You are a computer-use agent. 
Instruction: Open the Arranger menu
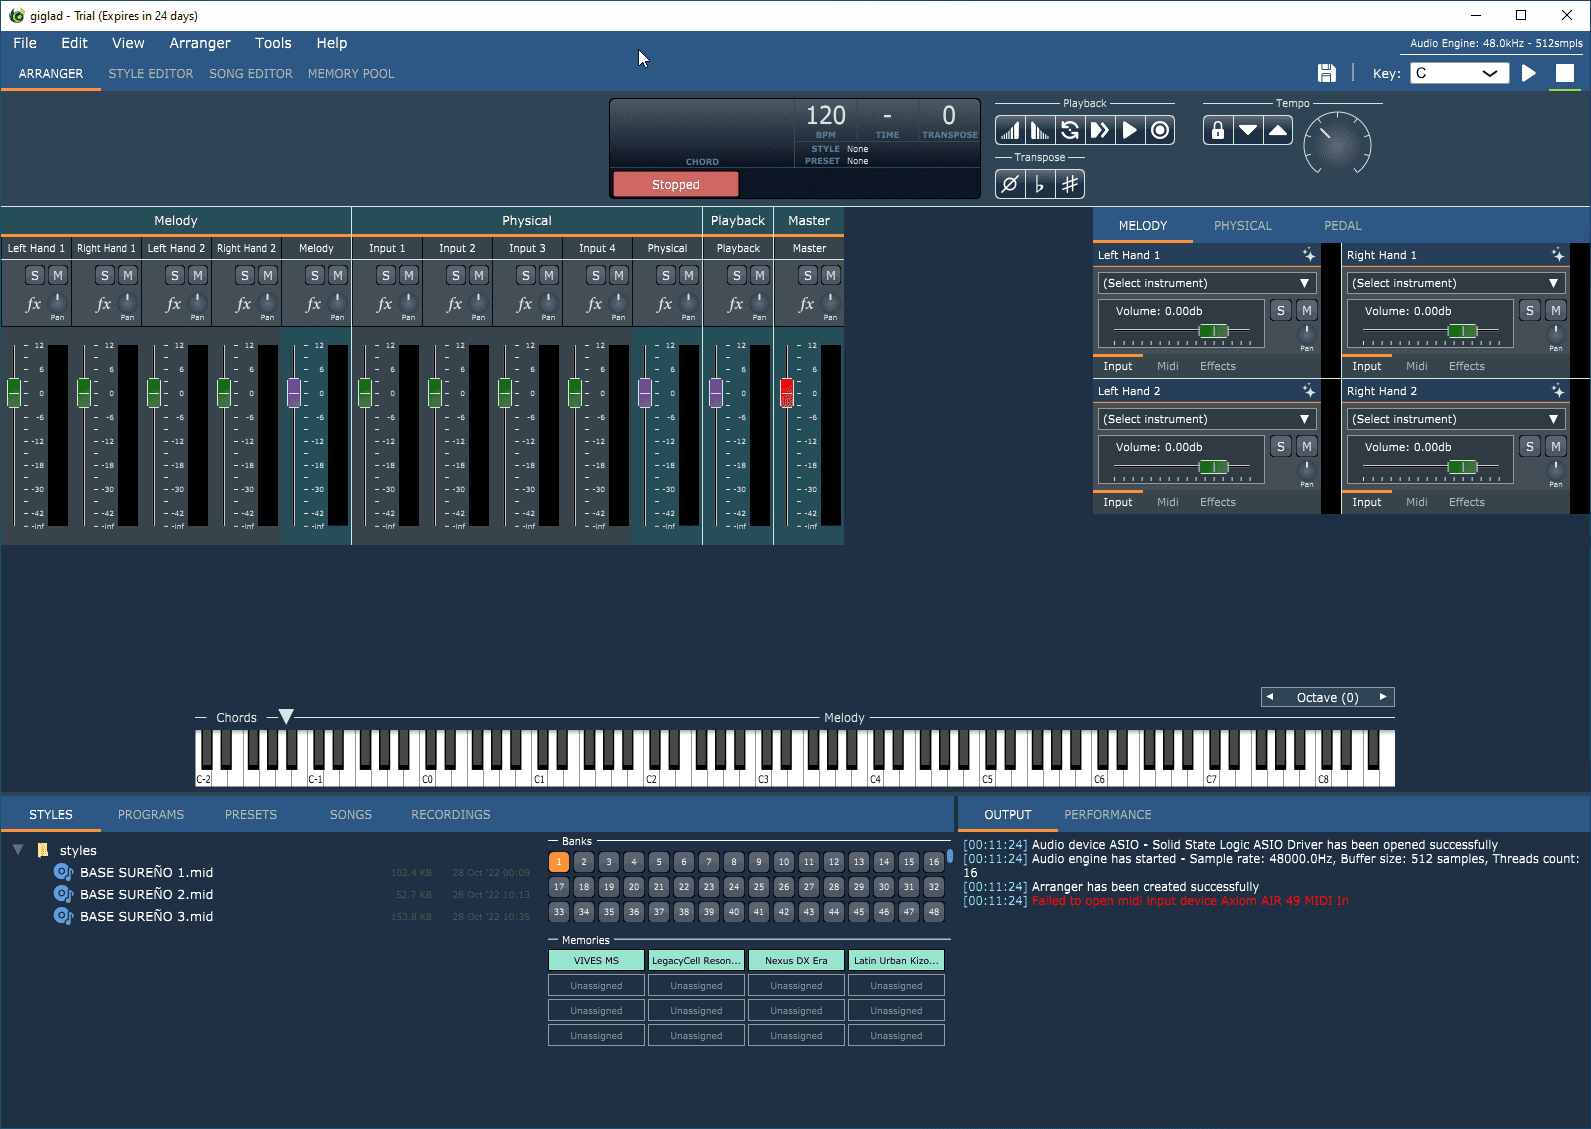pos(199,43)
